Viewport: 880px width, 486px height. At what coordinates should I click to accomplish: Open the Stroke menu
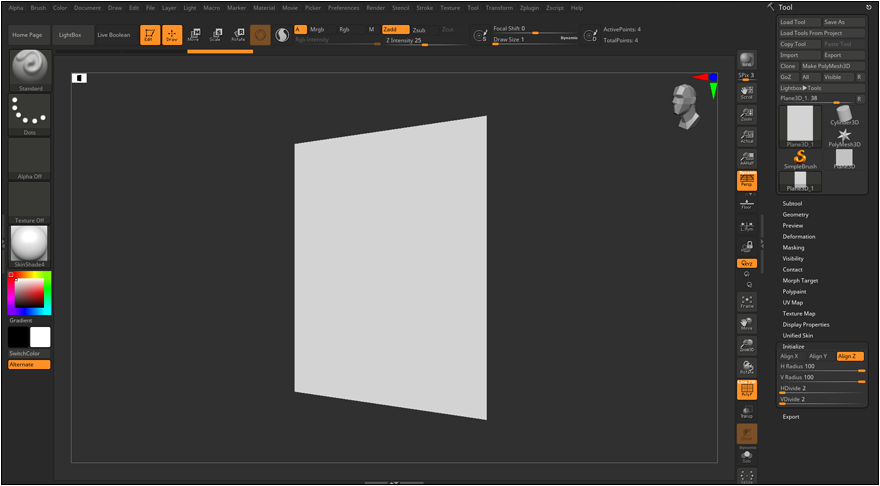tap(425, 7)
